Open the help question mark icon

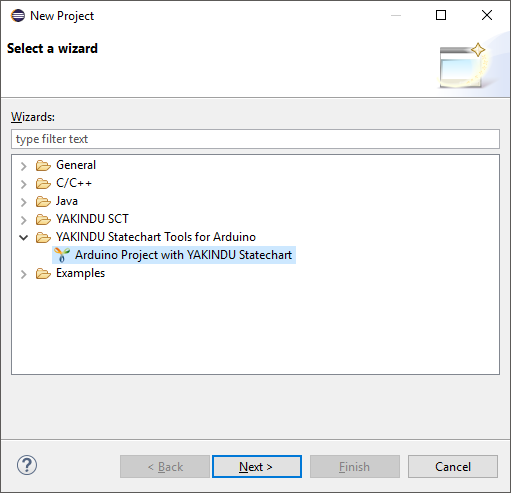[27, 465]
